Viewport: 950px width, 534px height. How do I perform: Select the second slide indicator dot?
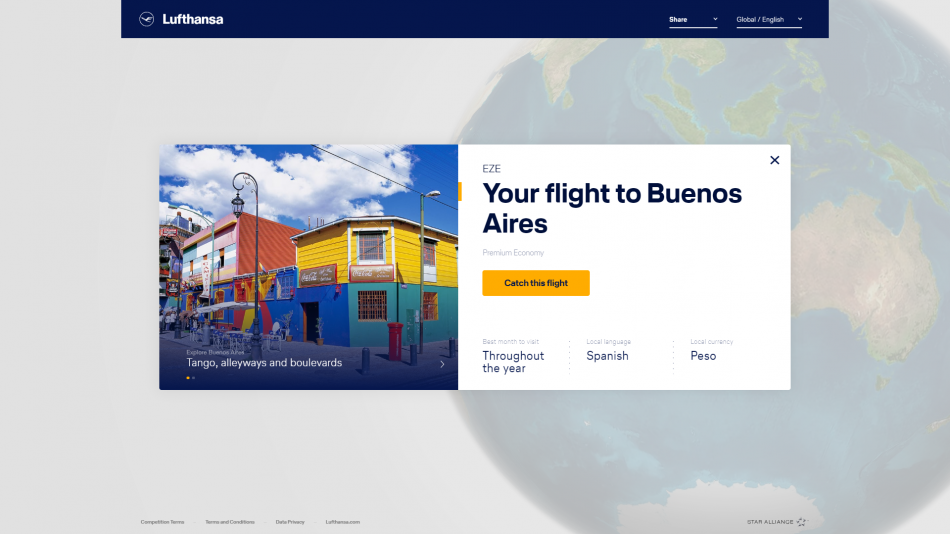click(x=193, y=378)
